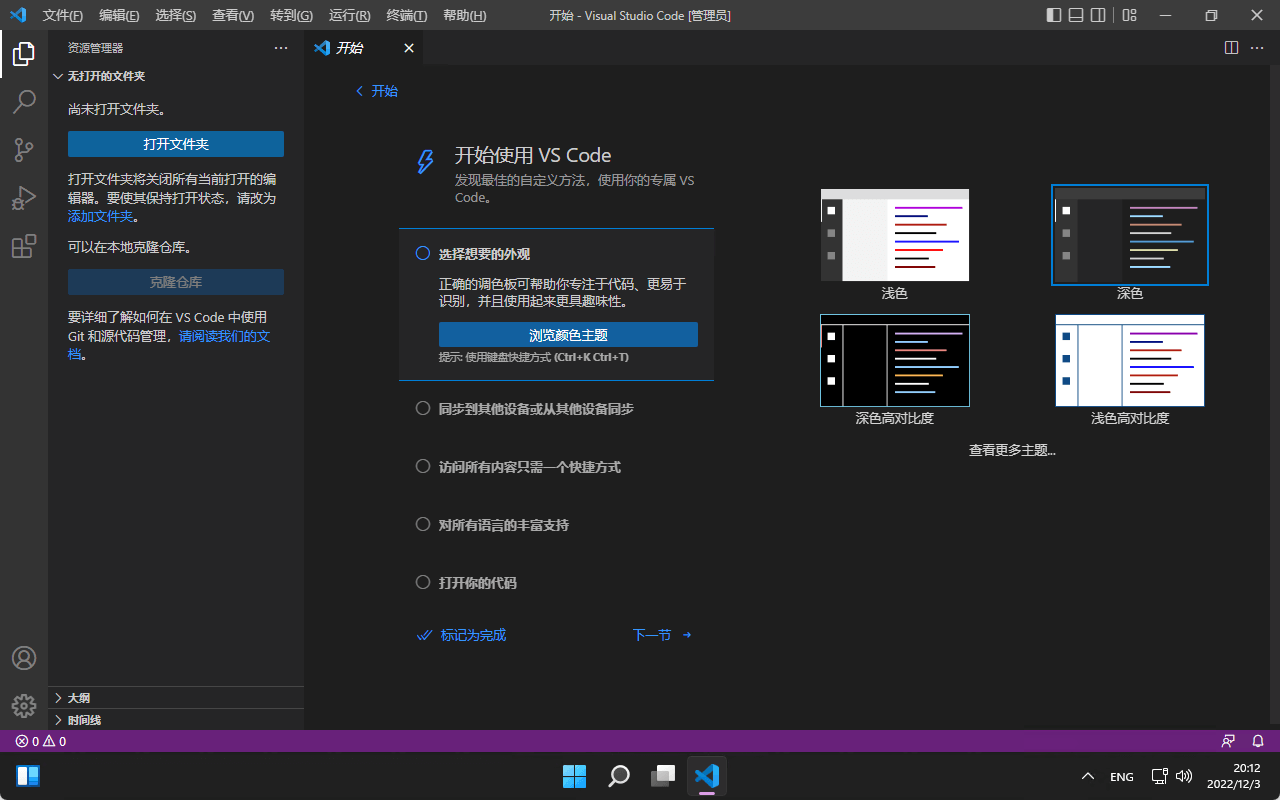Open the Explorer view in activity bar
1280x800 pixels.
(24, 54)
